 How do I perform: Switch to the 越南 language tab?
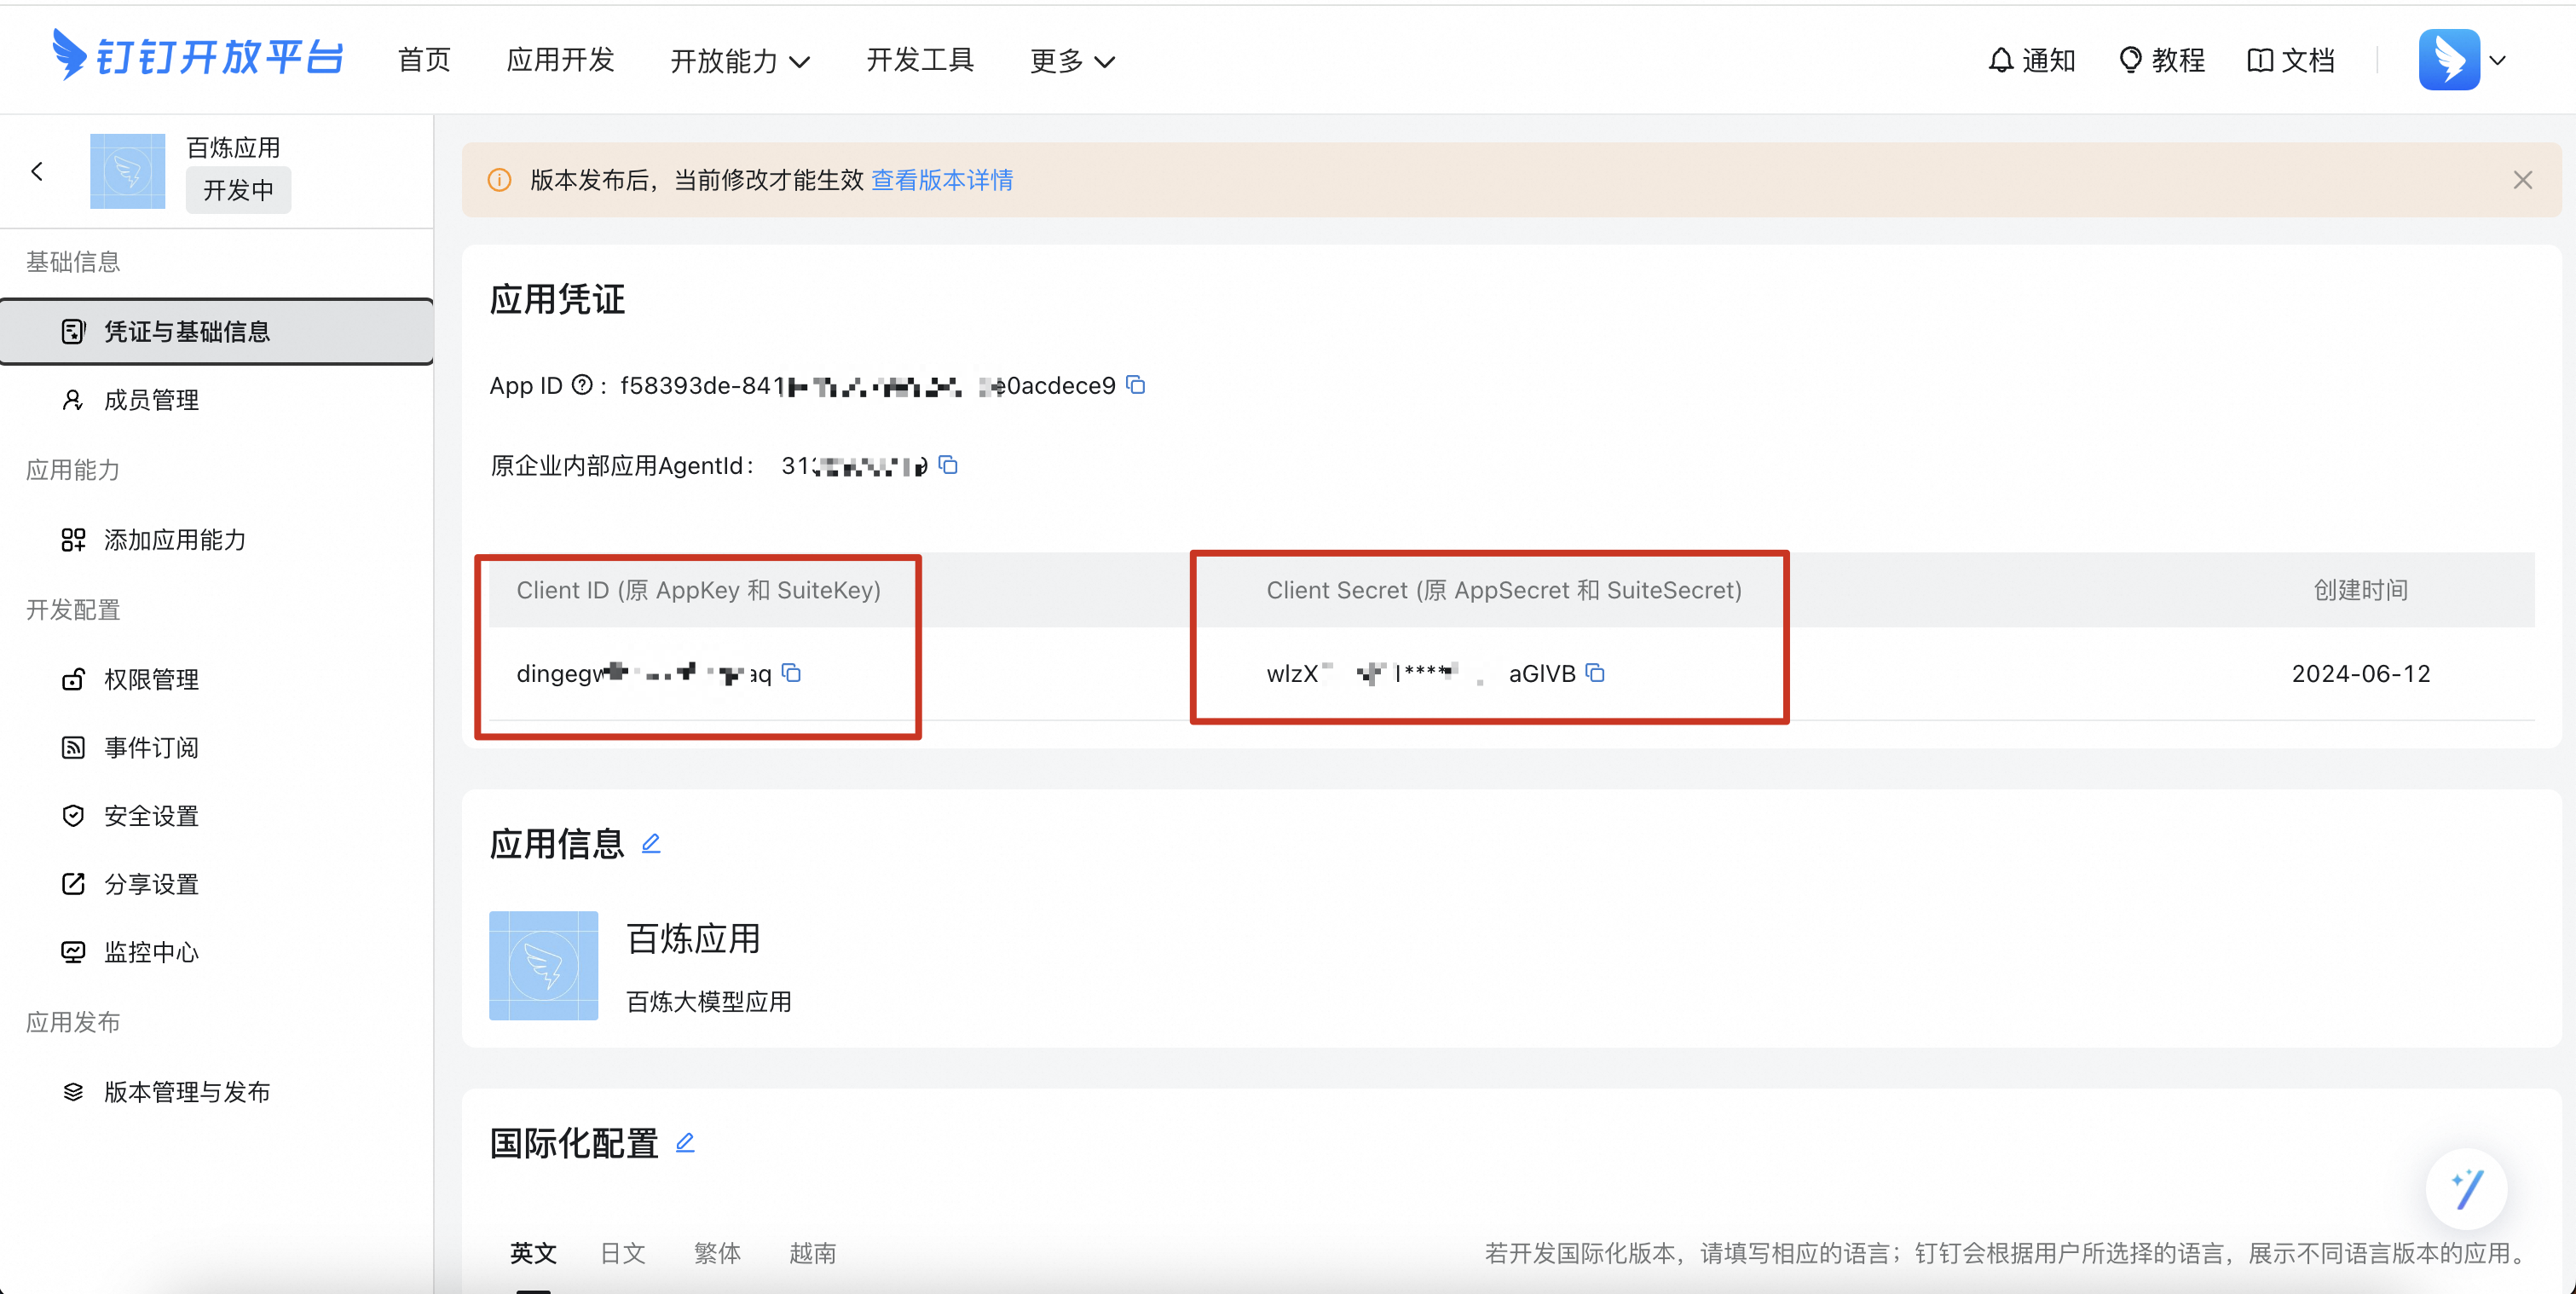tap(812, 1252)
